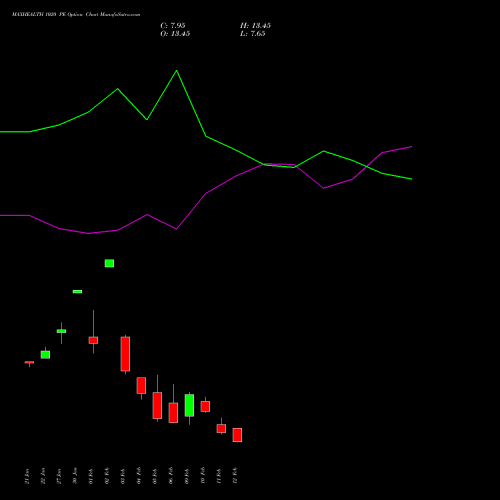Image resolution: width=500 pixels, height=500 pixels.
Task: Click the 05 Feb date label
Action: coord(155,476)
